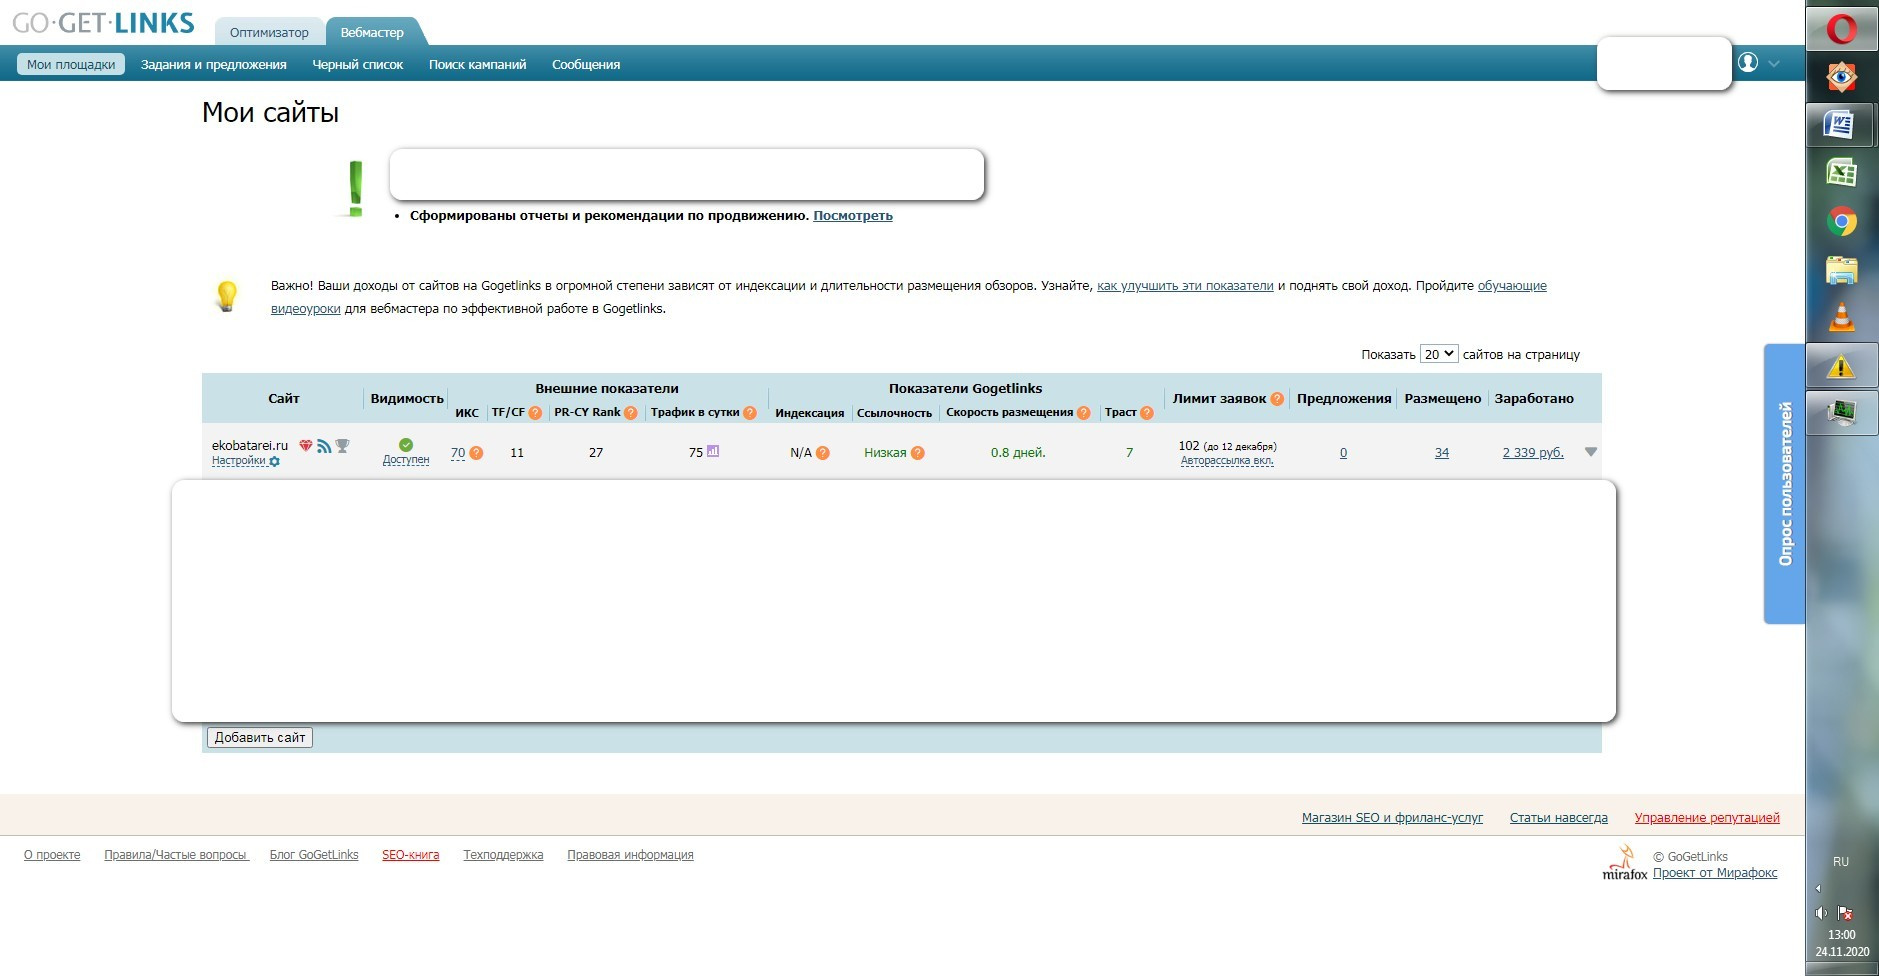Click the GO·GET·LINKS logo

coord(103,23)
